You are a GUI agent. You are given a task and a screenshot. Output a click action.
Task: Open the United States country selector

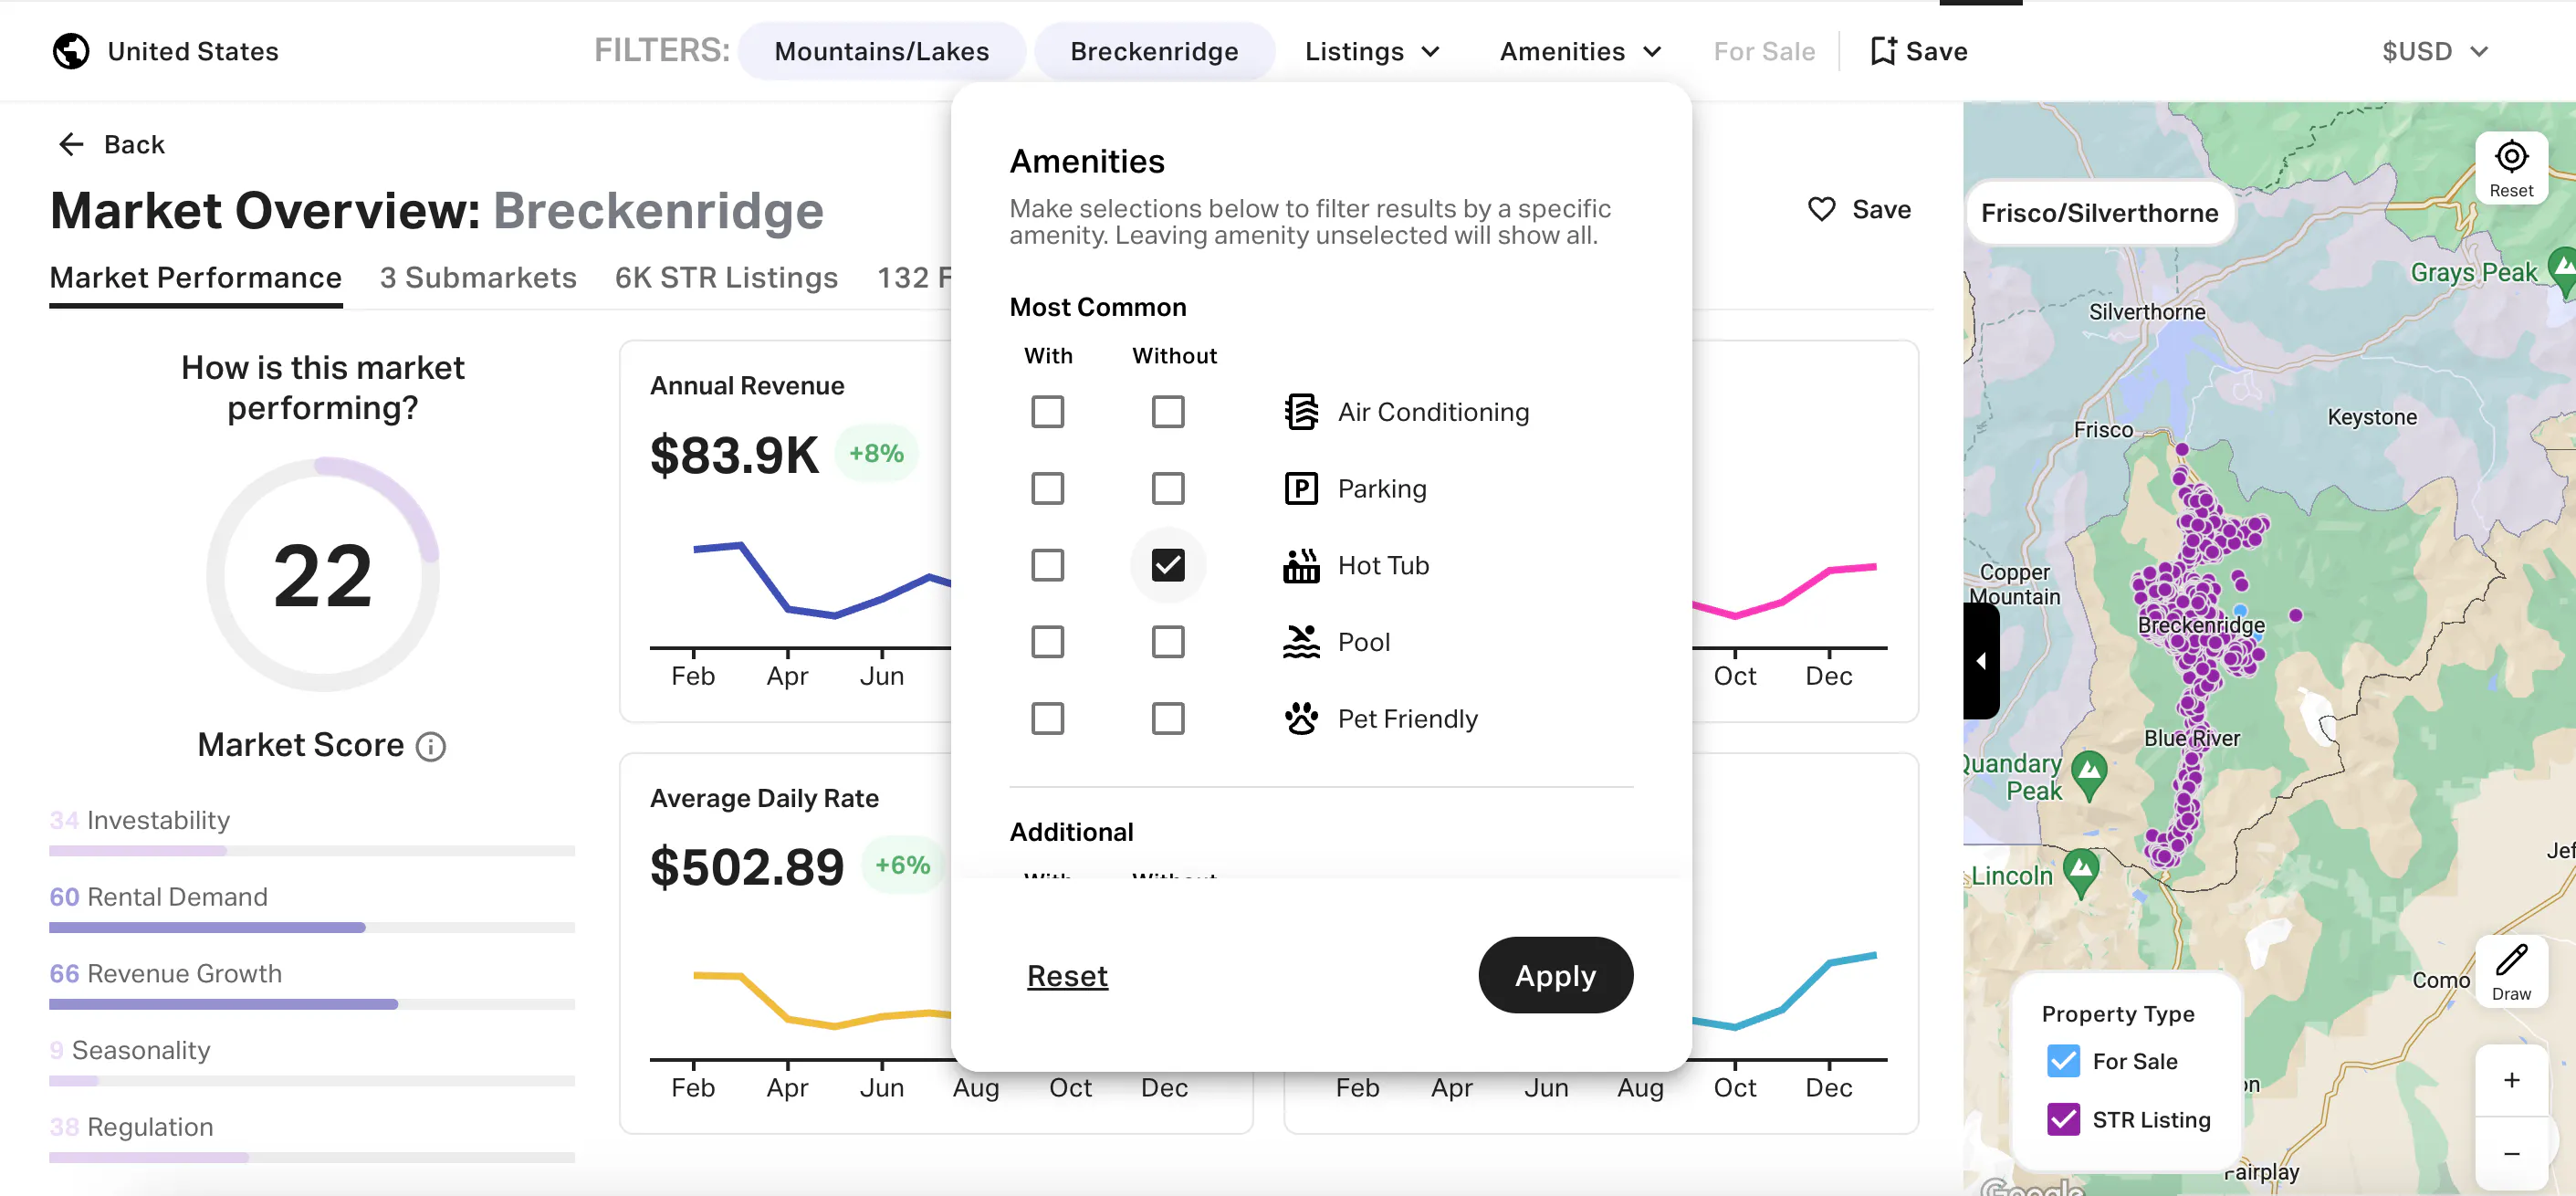tap(166, 51)
